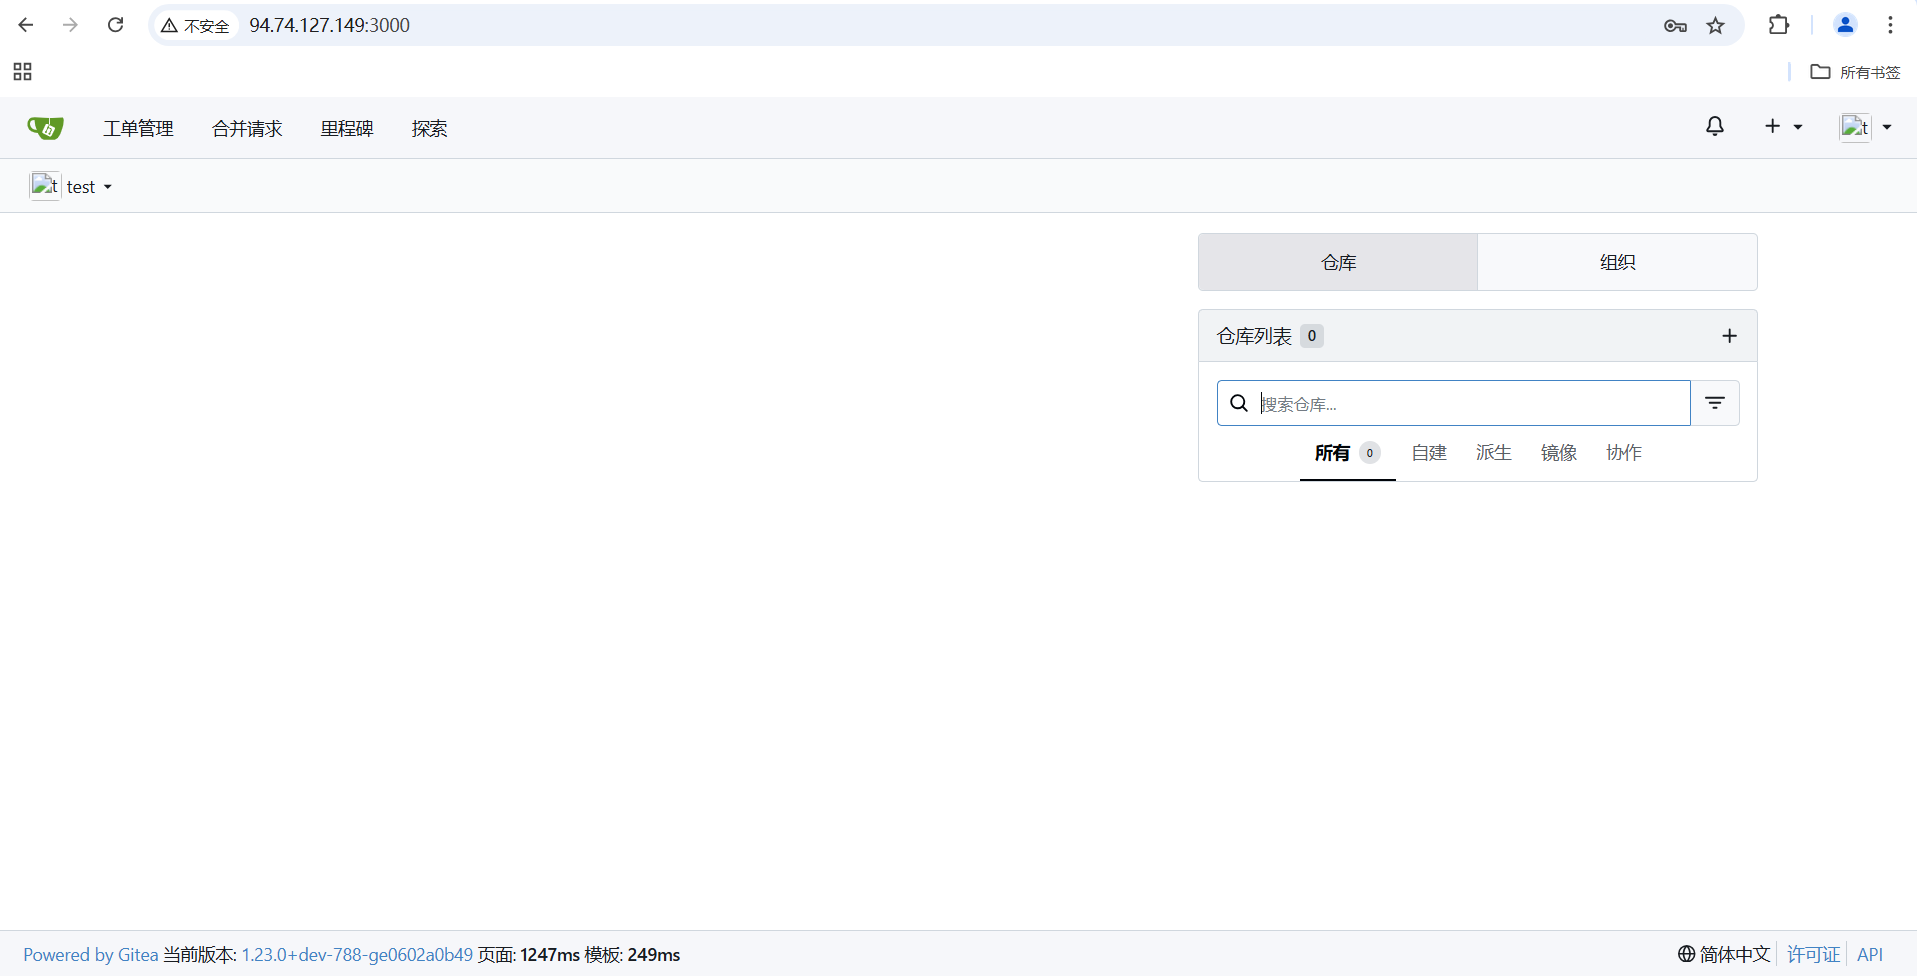Open the saved password key icon
Screen dimensions: 1917x976
pos(1675,26)
